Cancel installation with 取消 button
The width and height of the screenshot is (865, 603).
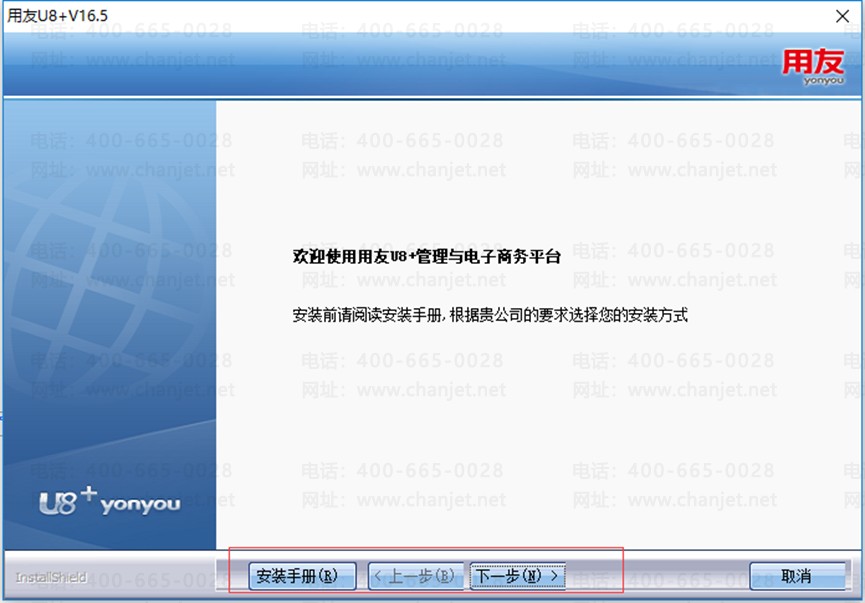coord(797,576)
